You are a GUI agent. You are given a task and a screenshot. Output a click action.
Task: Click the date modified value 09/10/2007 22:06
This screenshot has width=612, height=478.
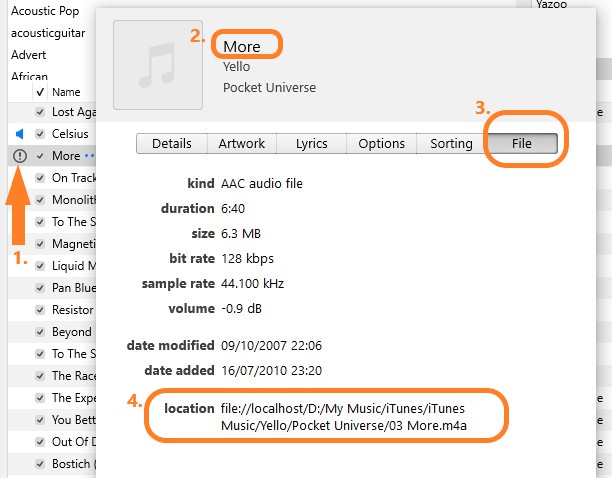271,346
